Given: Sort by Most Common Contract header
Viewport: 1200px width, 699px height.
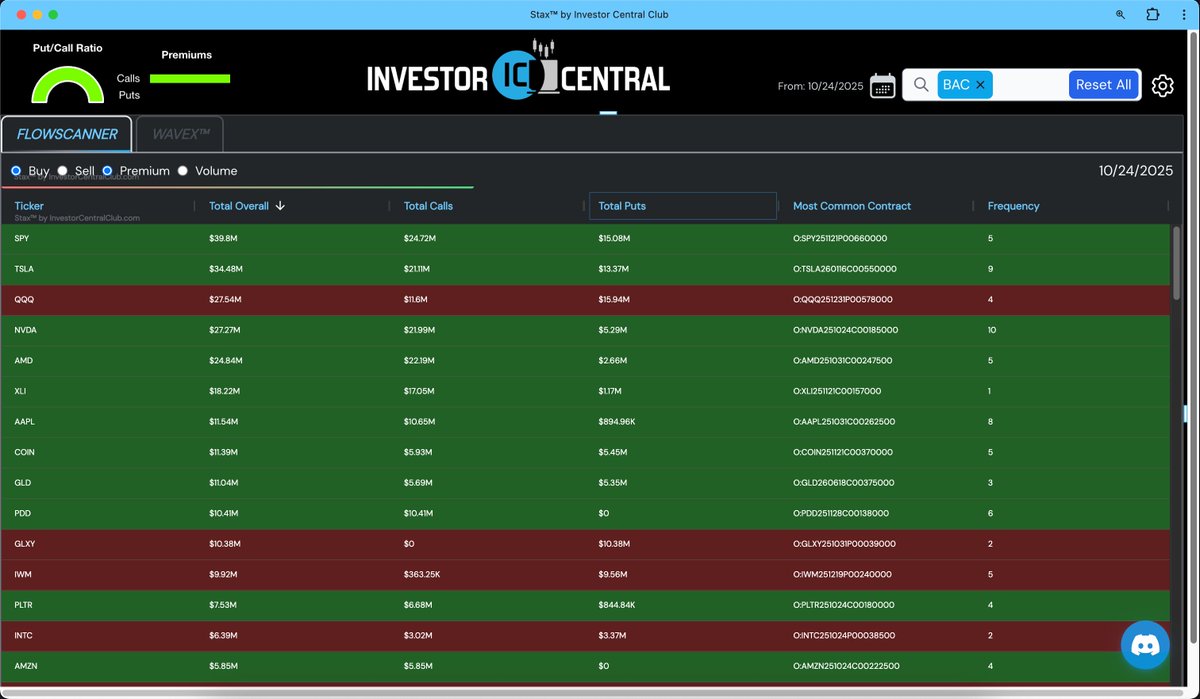Looking at the screenshot, I should (x=852, y=206).
